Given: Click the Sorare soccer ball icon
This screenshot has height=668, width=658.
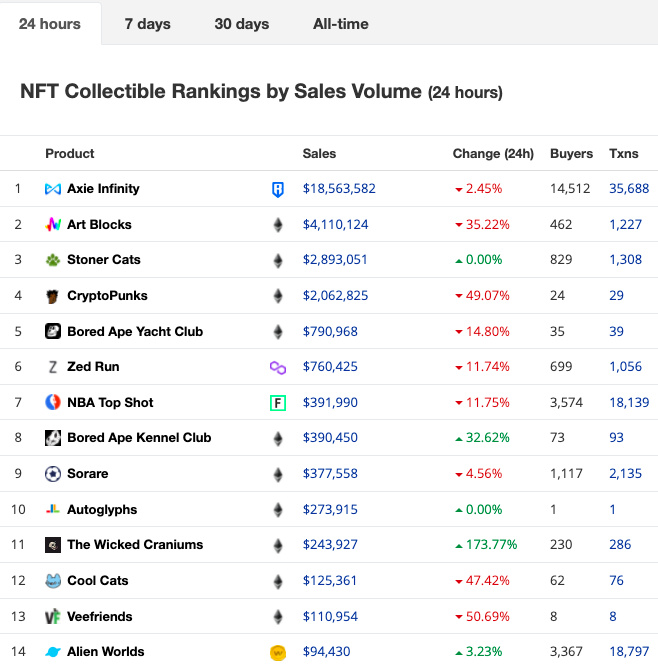Looking at the screenshot, I should pyautogui.click(x=53, y=474).
